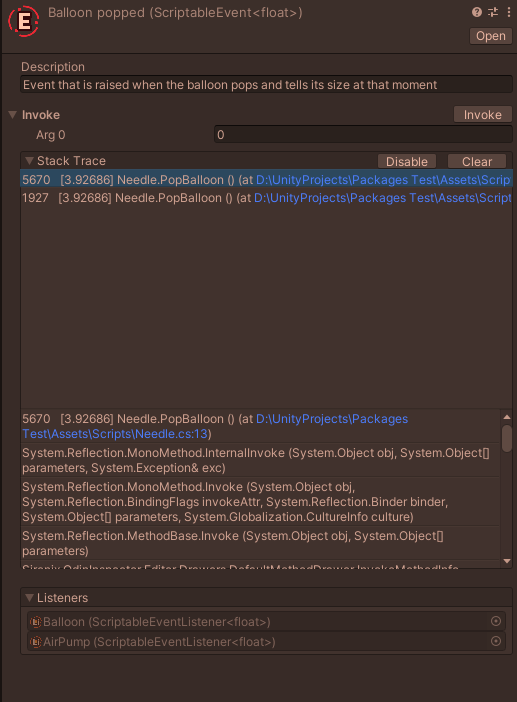Click the ScriptableEvent asset icon in header

pos(23,21)
